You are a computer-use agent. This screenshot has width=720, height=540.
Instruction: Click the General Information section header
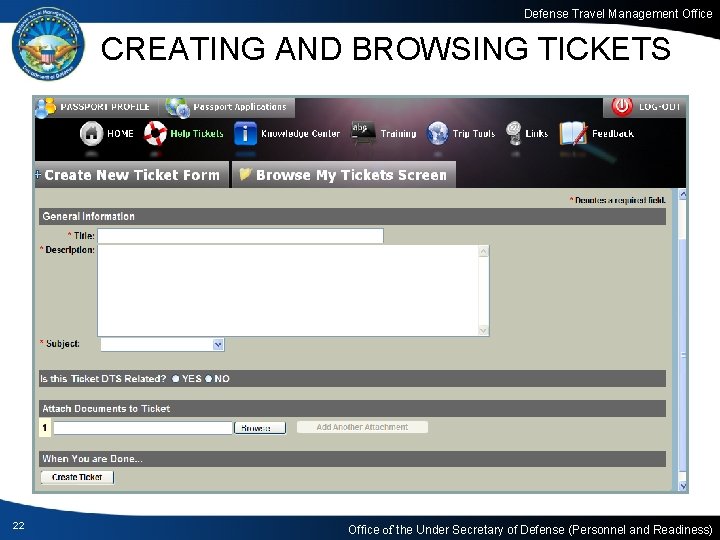click(352, 216)
